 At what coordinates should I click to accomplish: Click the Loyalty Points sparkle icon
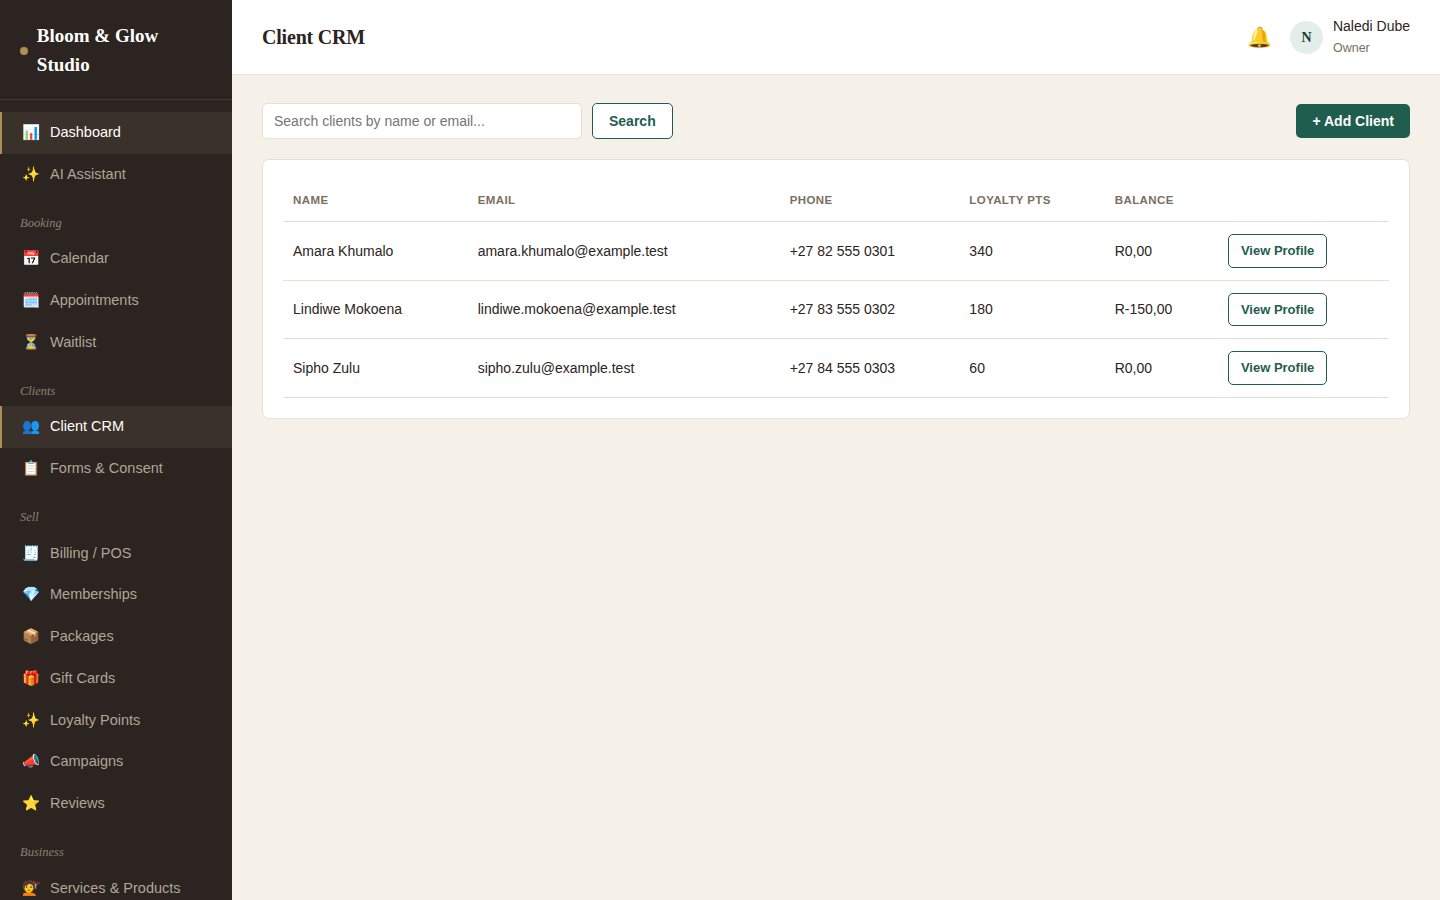[x=31, y=720]
